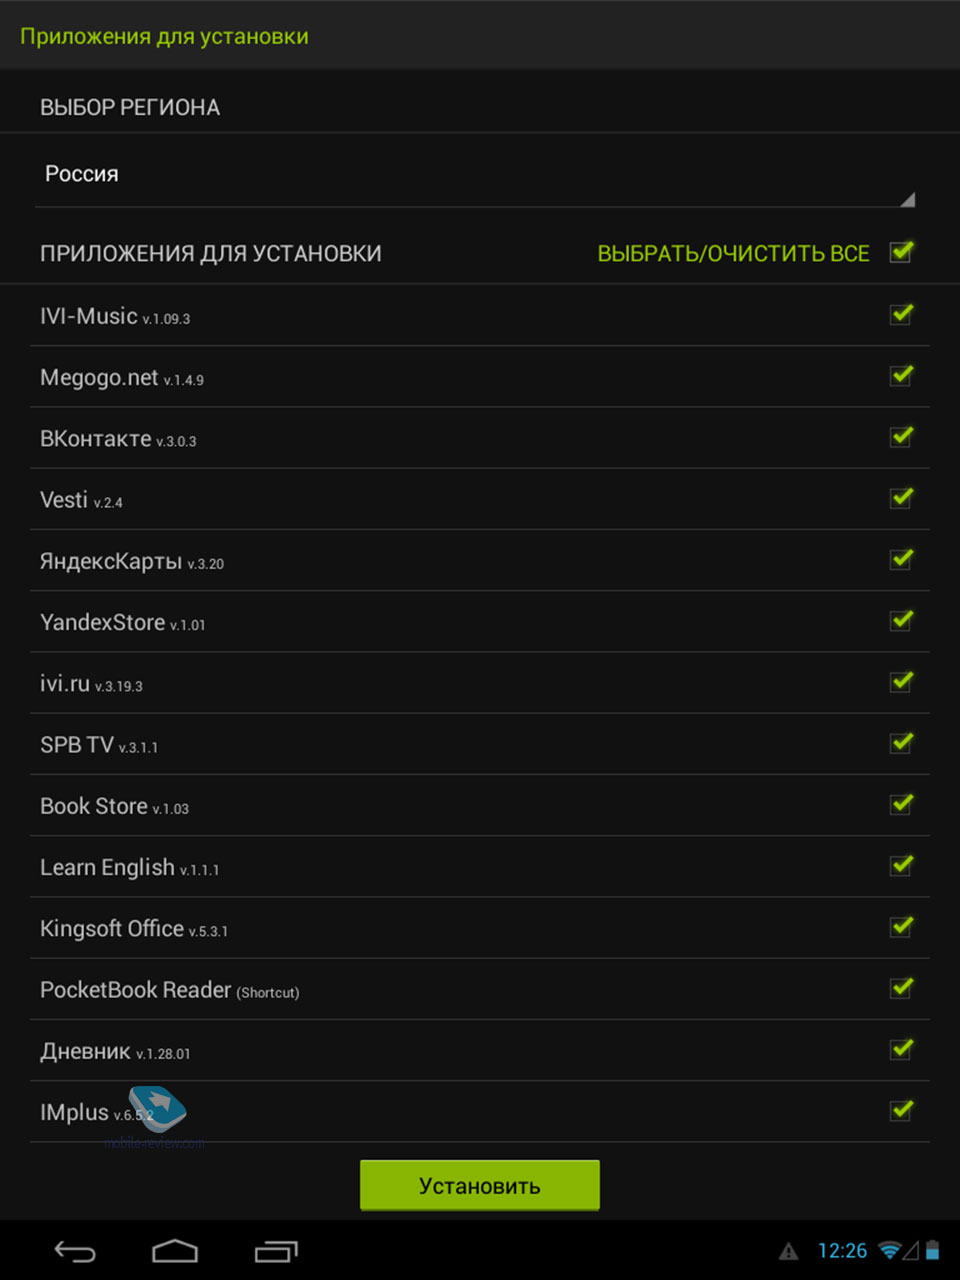Tap the Wi-Fi signal status icon
This screenshot has width=960, height=1280.
[x=888, y=1250]
